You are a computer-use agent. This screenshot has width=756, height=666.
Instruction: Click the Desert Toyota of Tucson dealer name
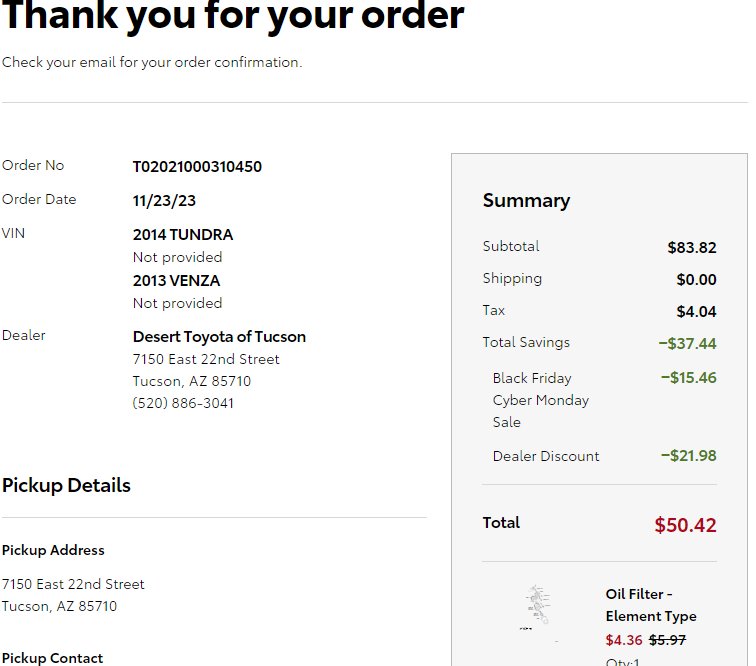(219, 337)
